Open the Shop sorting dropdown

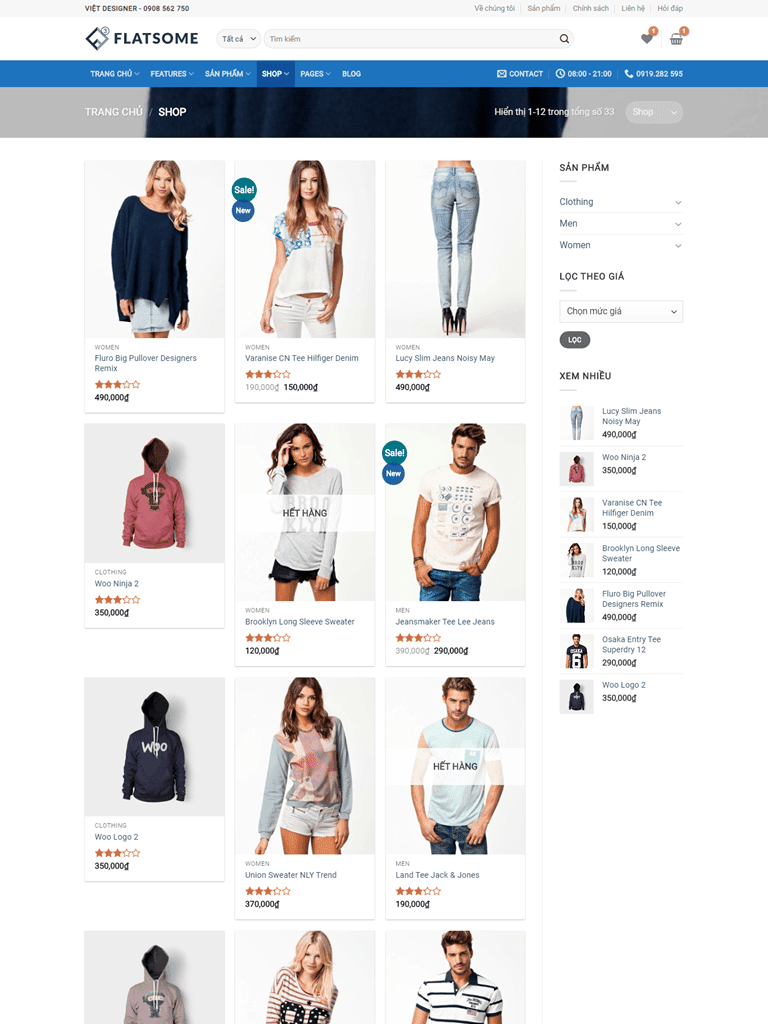pos(654,112)
